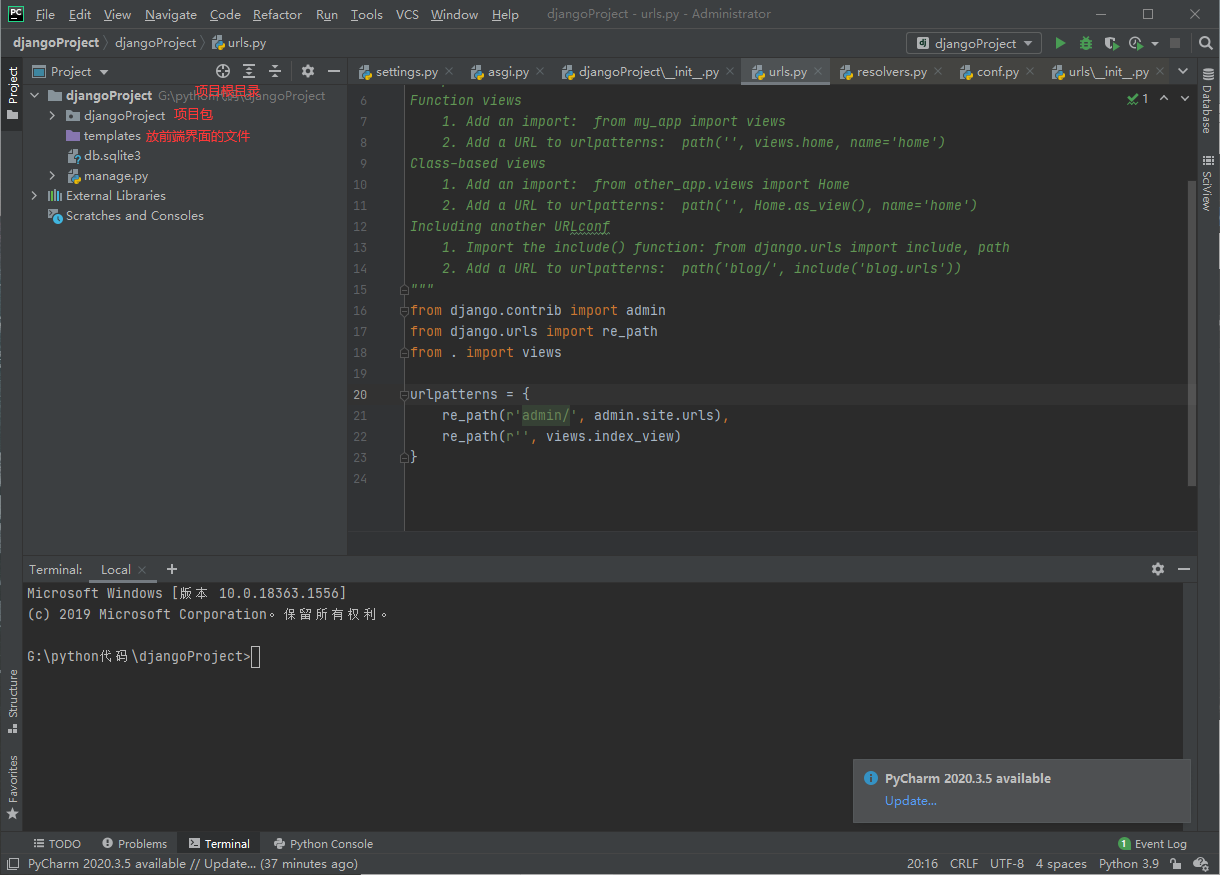1220x875 pixels.
Task: Open Terminal settings gear icon
Action: tap(1158, 569)
